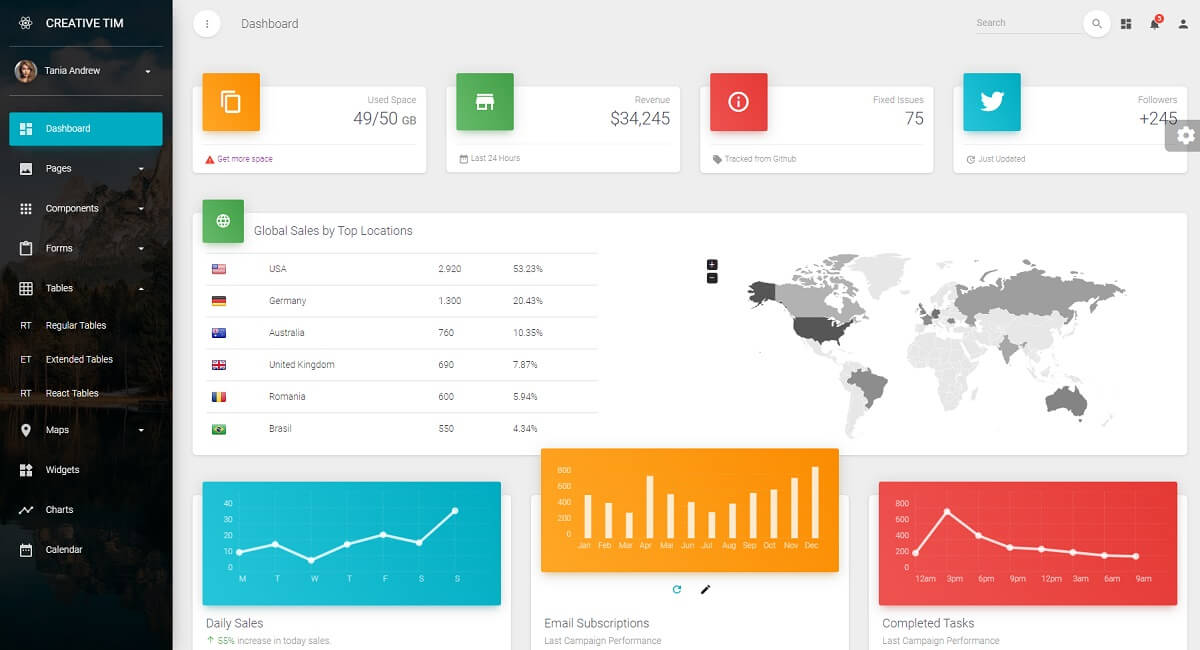Image resolution: width=1200 pixels, height=650 pixels.
Task: Refresh the Email Subscriptions chart
Action: 676,590
